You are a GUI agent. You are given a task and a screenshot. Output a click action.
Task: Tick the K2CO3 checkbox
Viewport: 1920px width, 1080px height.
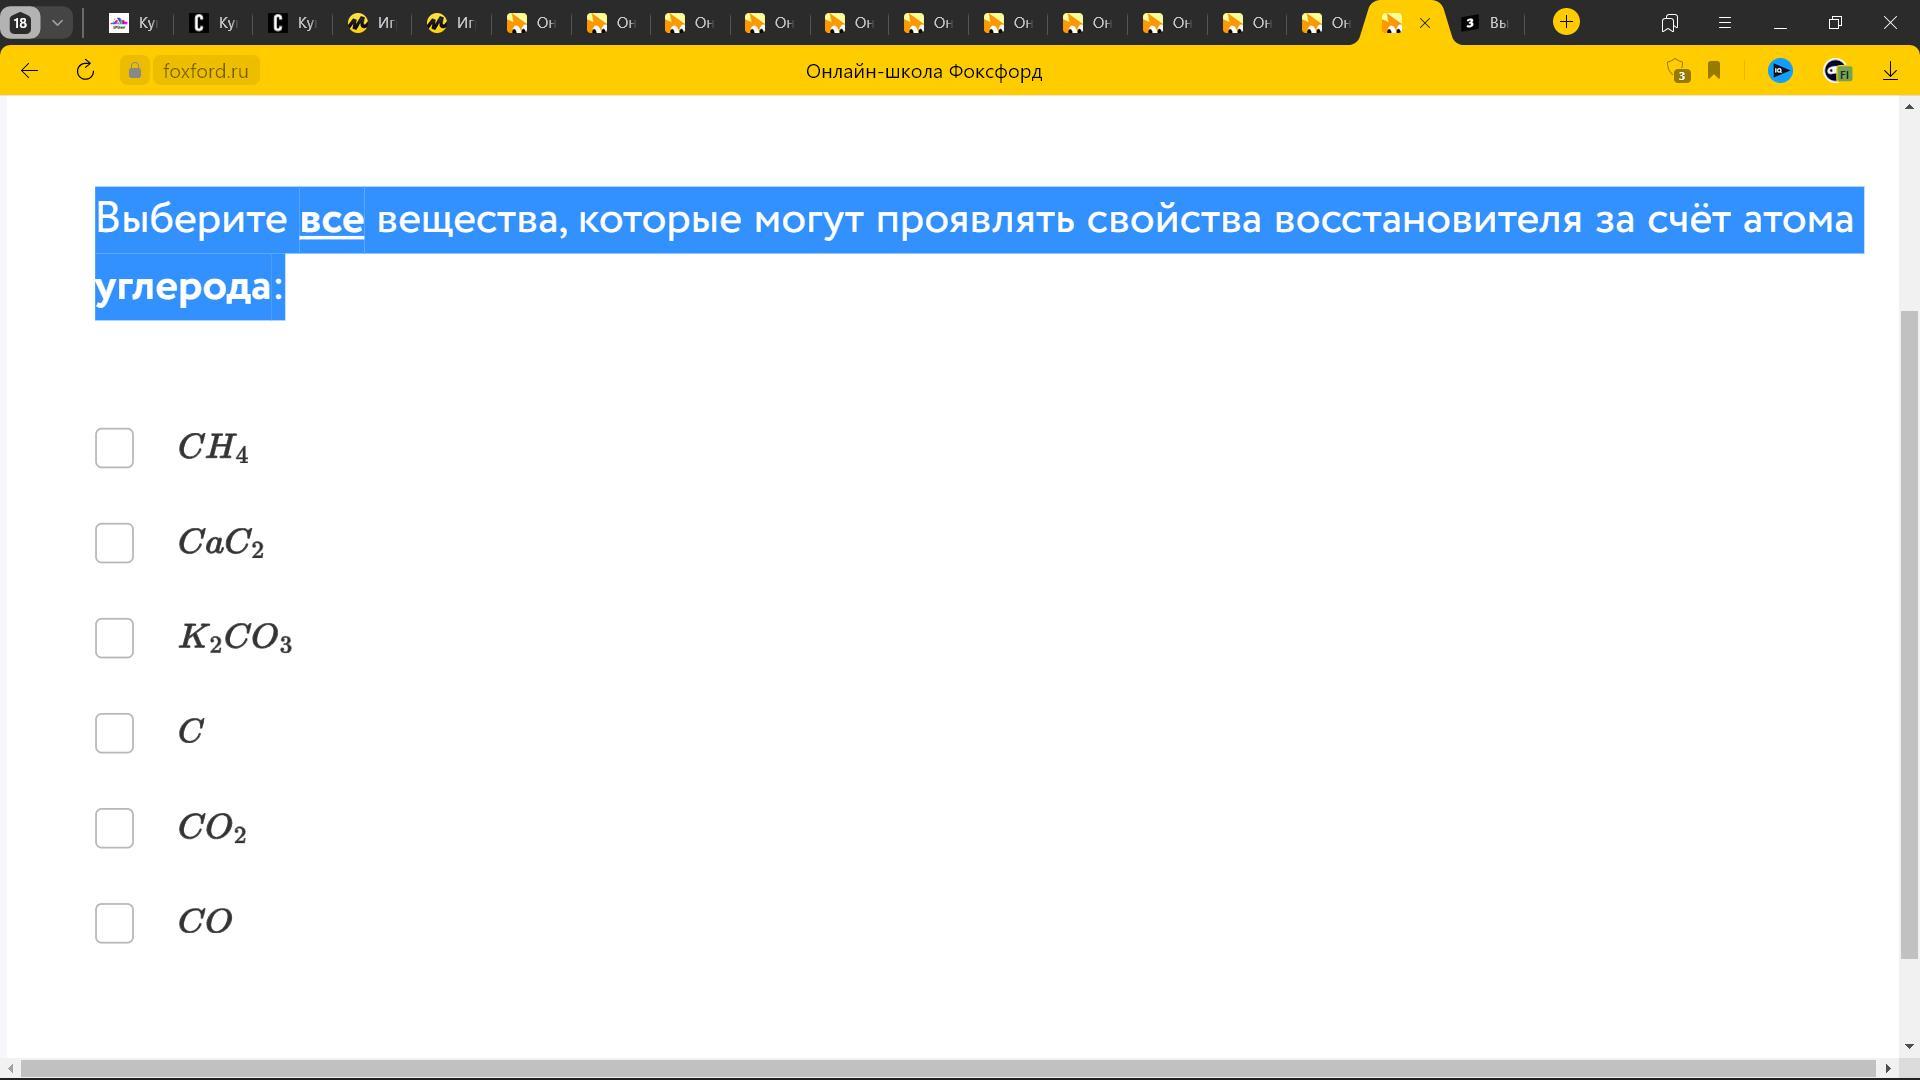114,638
